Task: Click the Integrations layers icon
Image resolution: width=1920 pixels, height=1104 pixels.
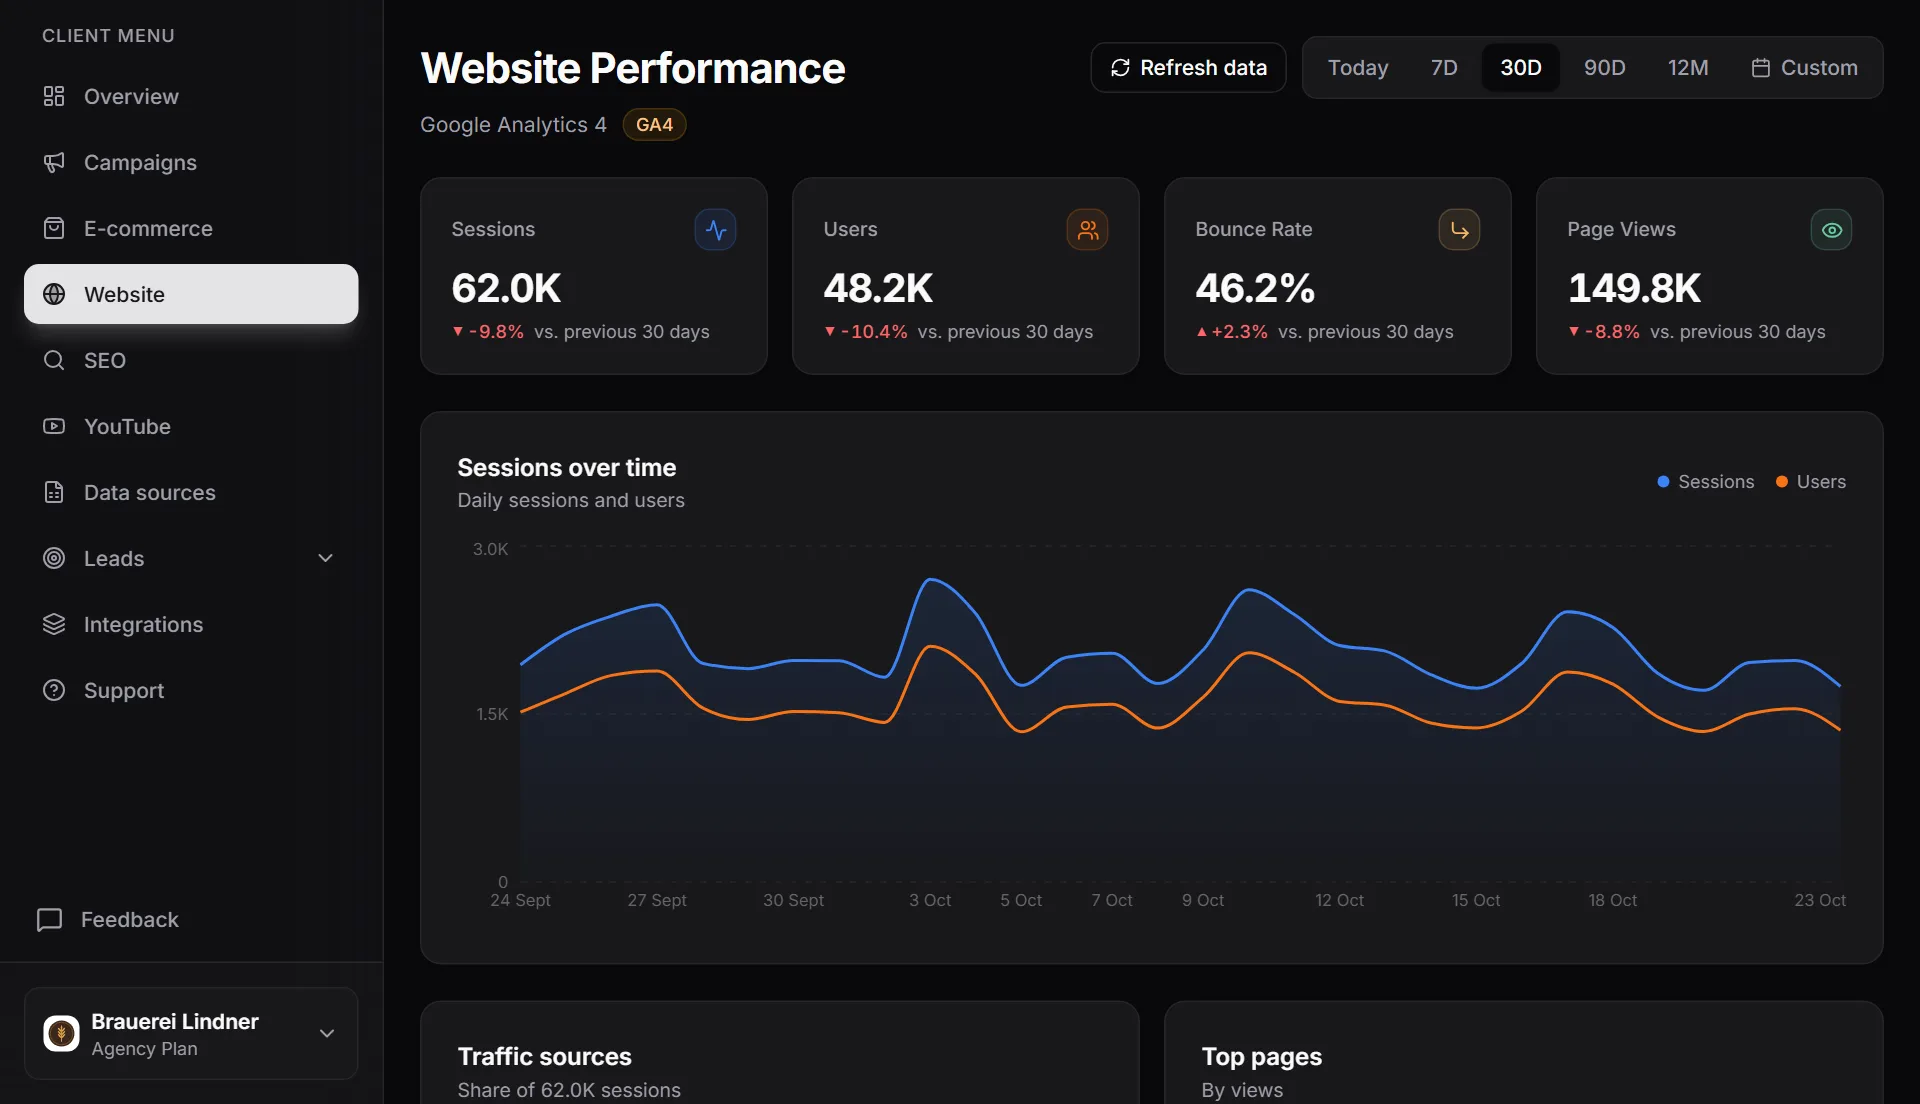Action: tap(54, 624)
